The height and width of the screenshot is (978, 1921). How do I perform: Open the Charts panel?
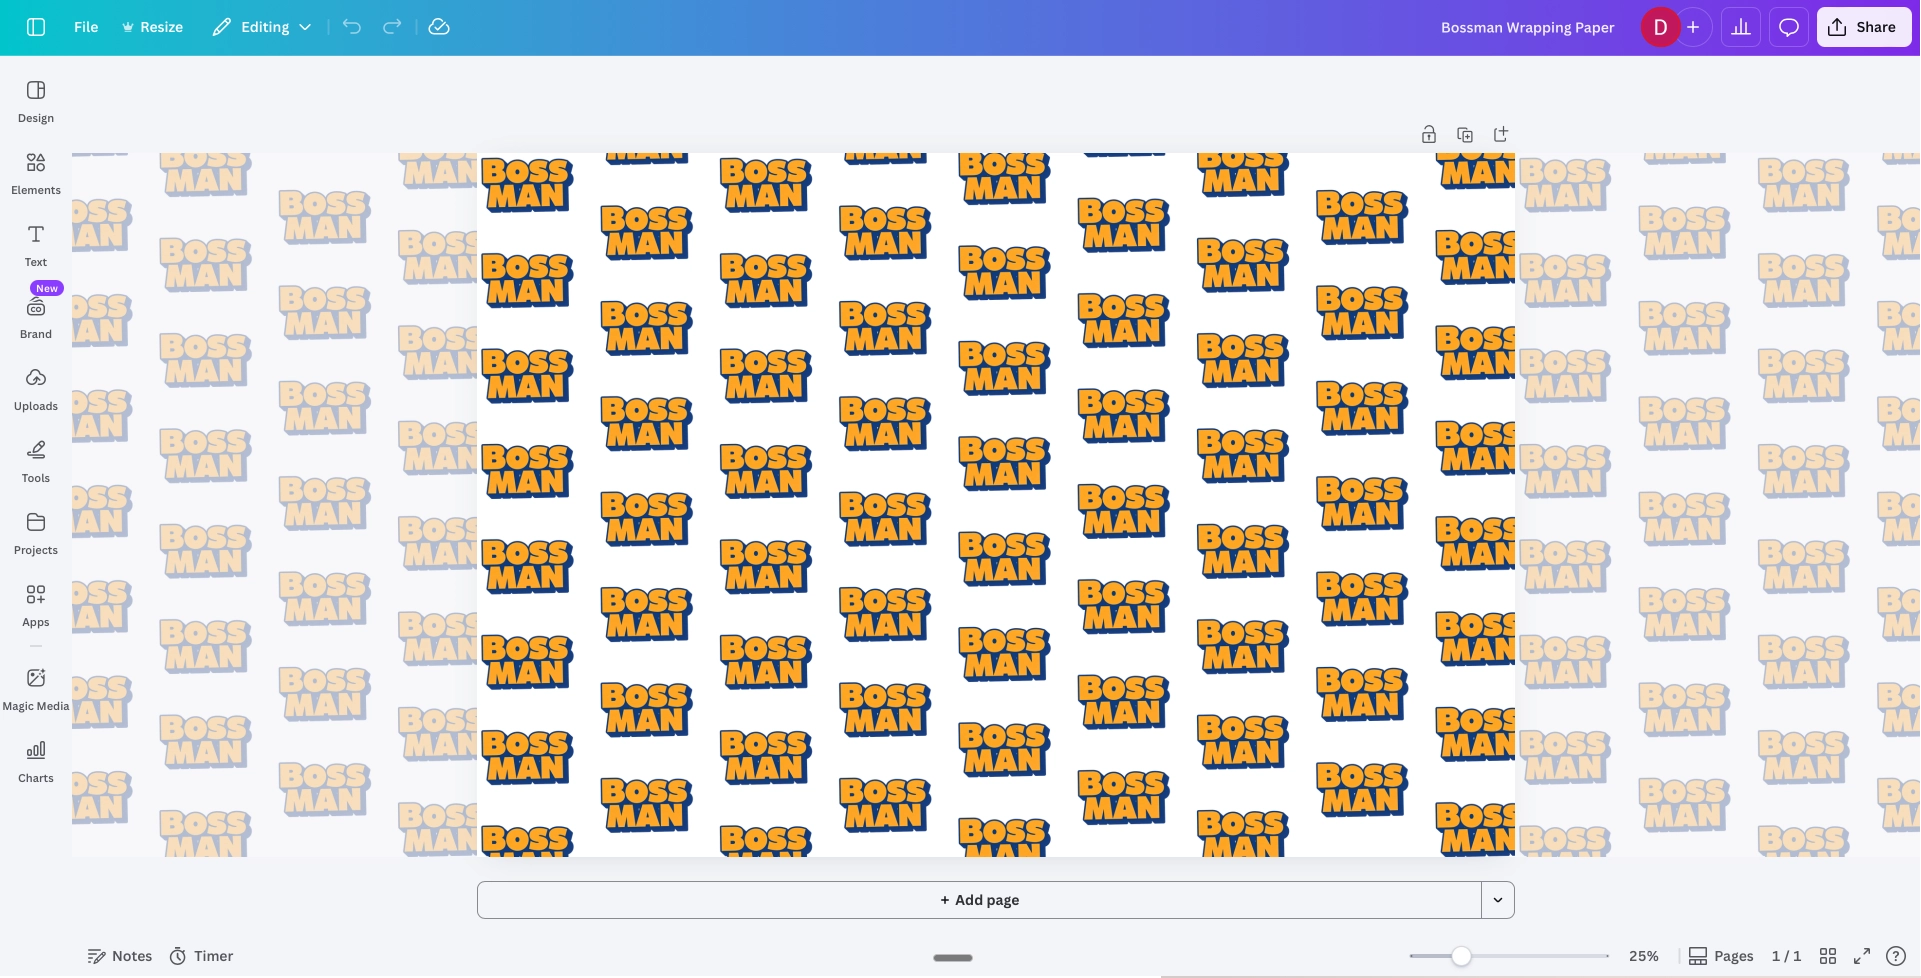[36, 761]
